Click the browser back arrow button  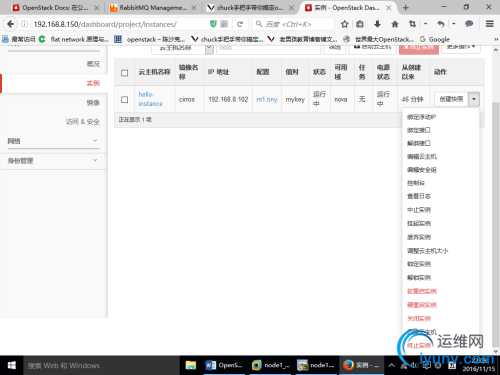click(10, 24)
